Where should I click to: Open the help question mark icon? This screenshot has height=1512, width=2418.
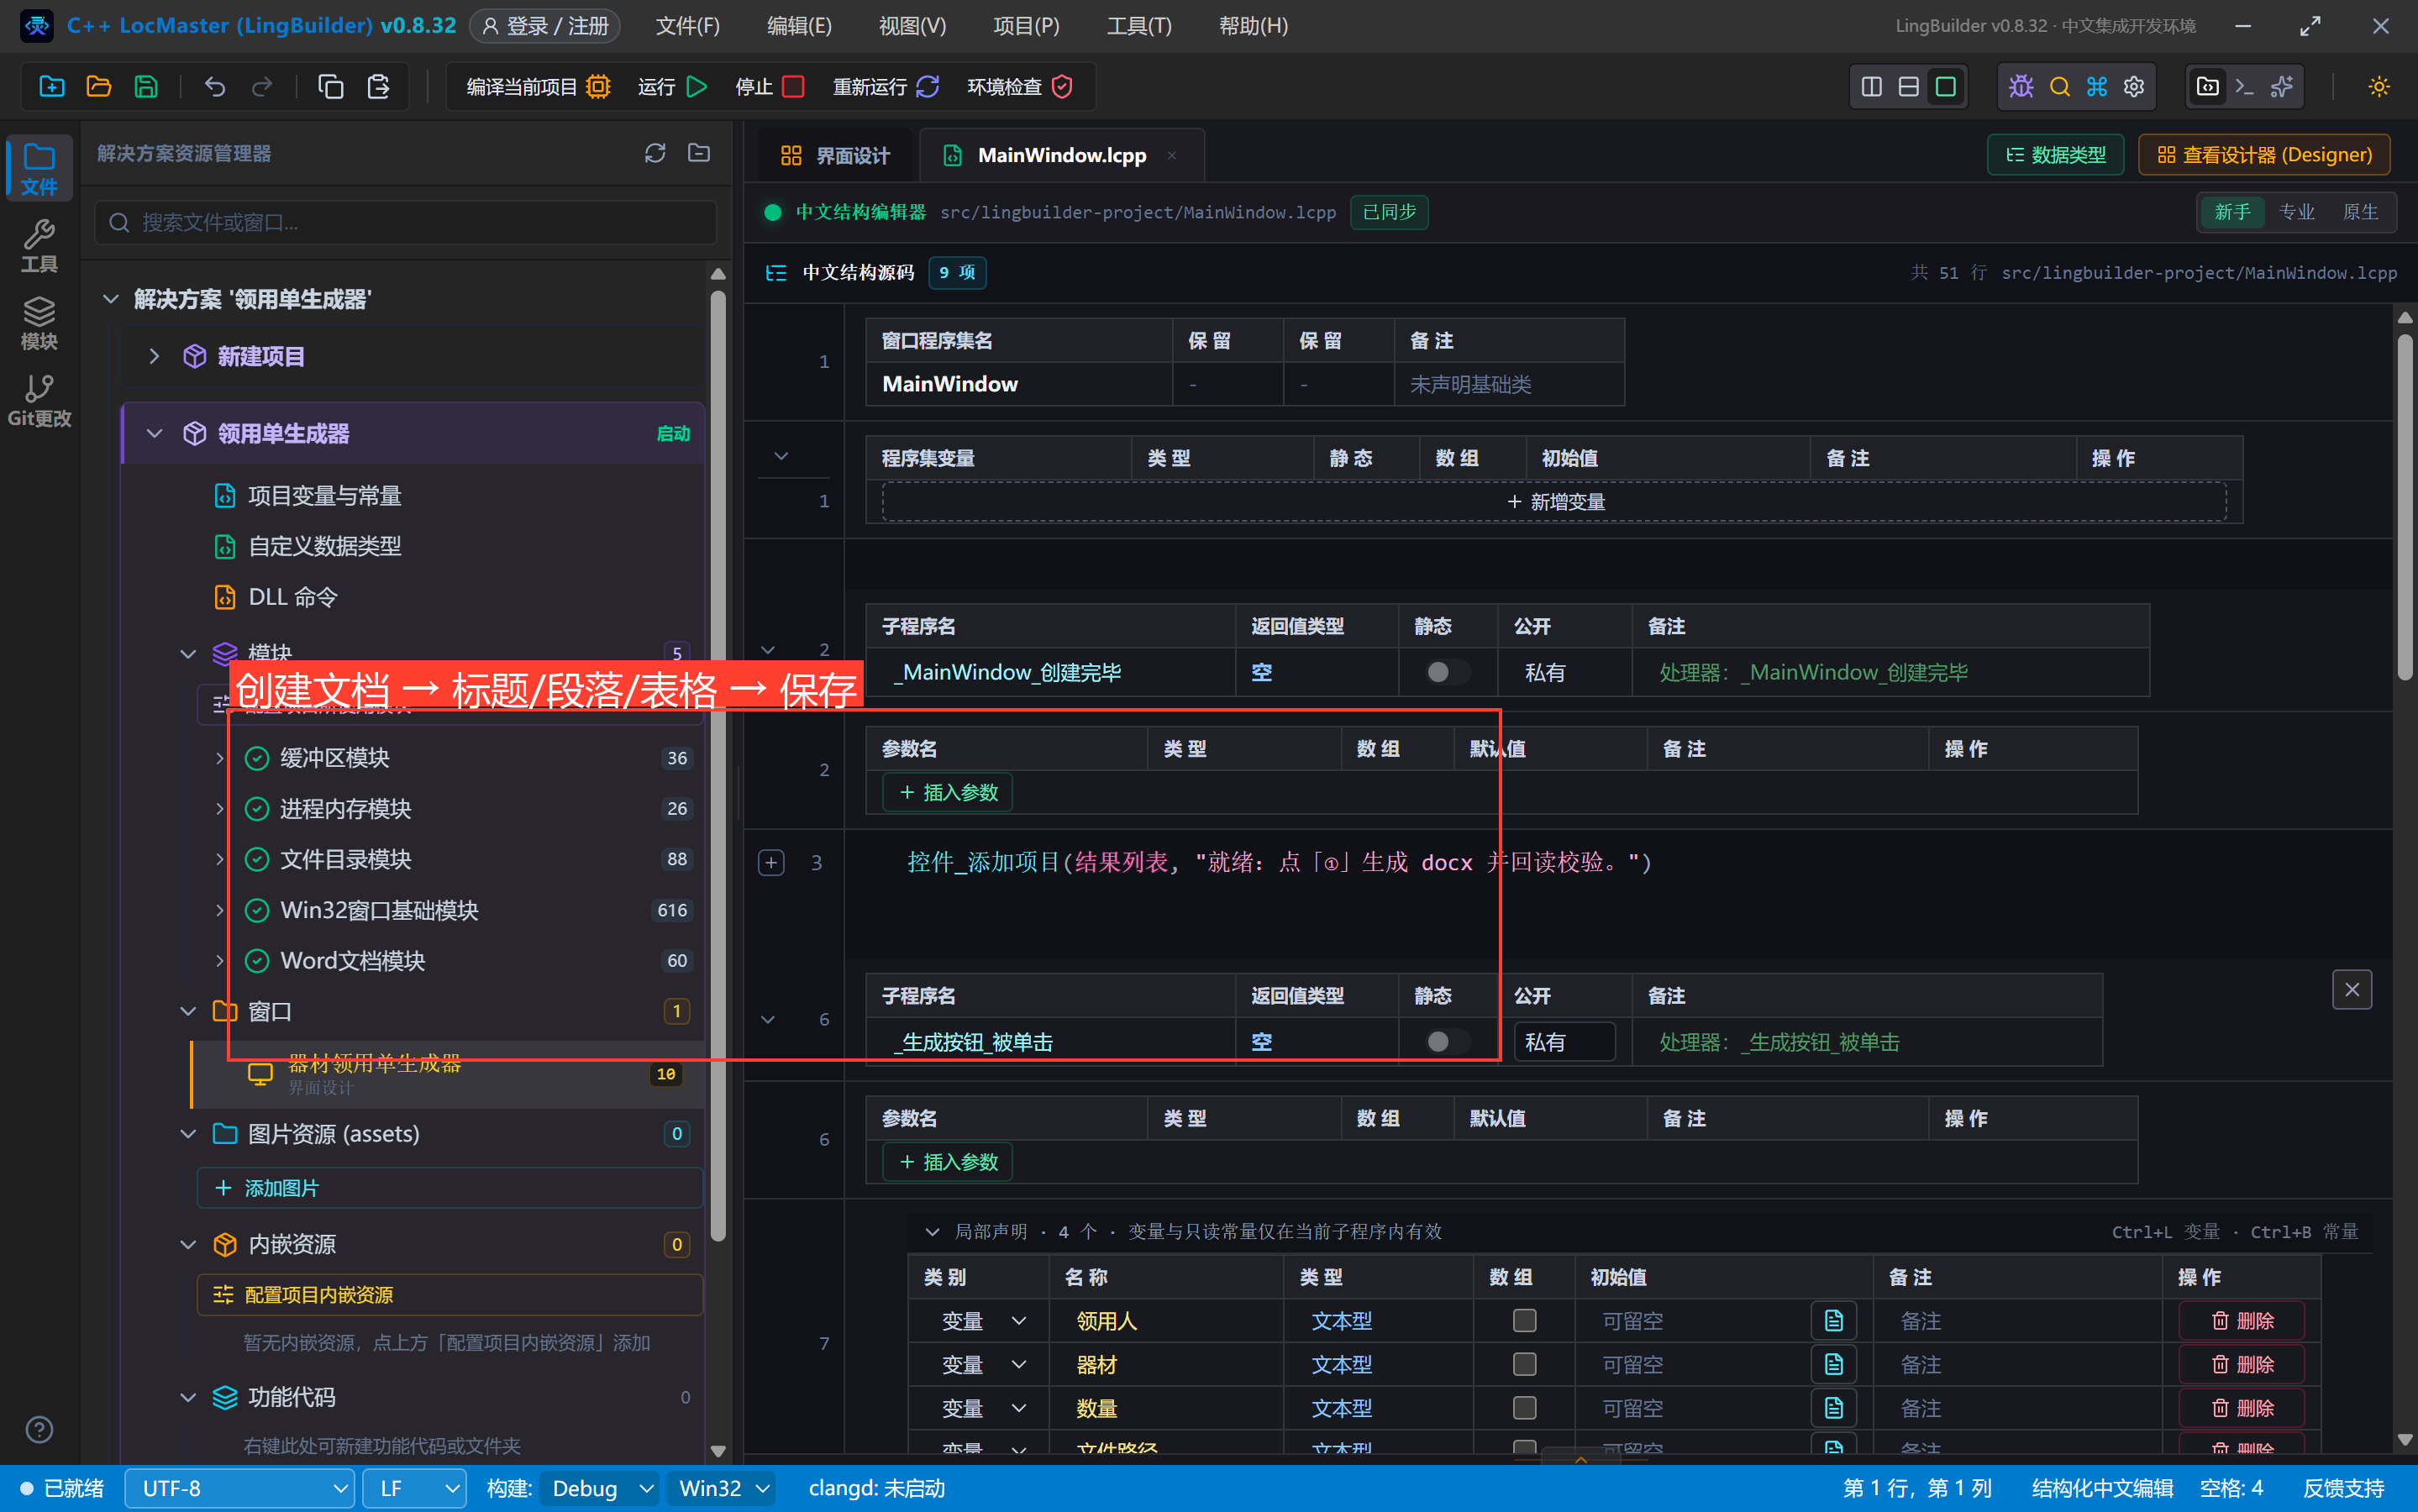pyautogui.click(x=39, y=1429)
